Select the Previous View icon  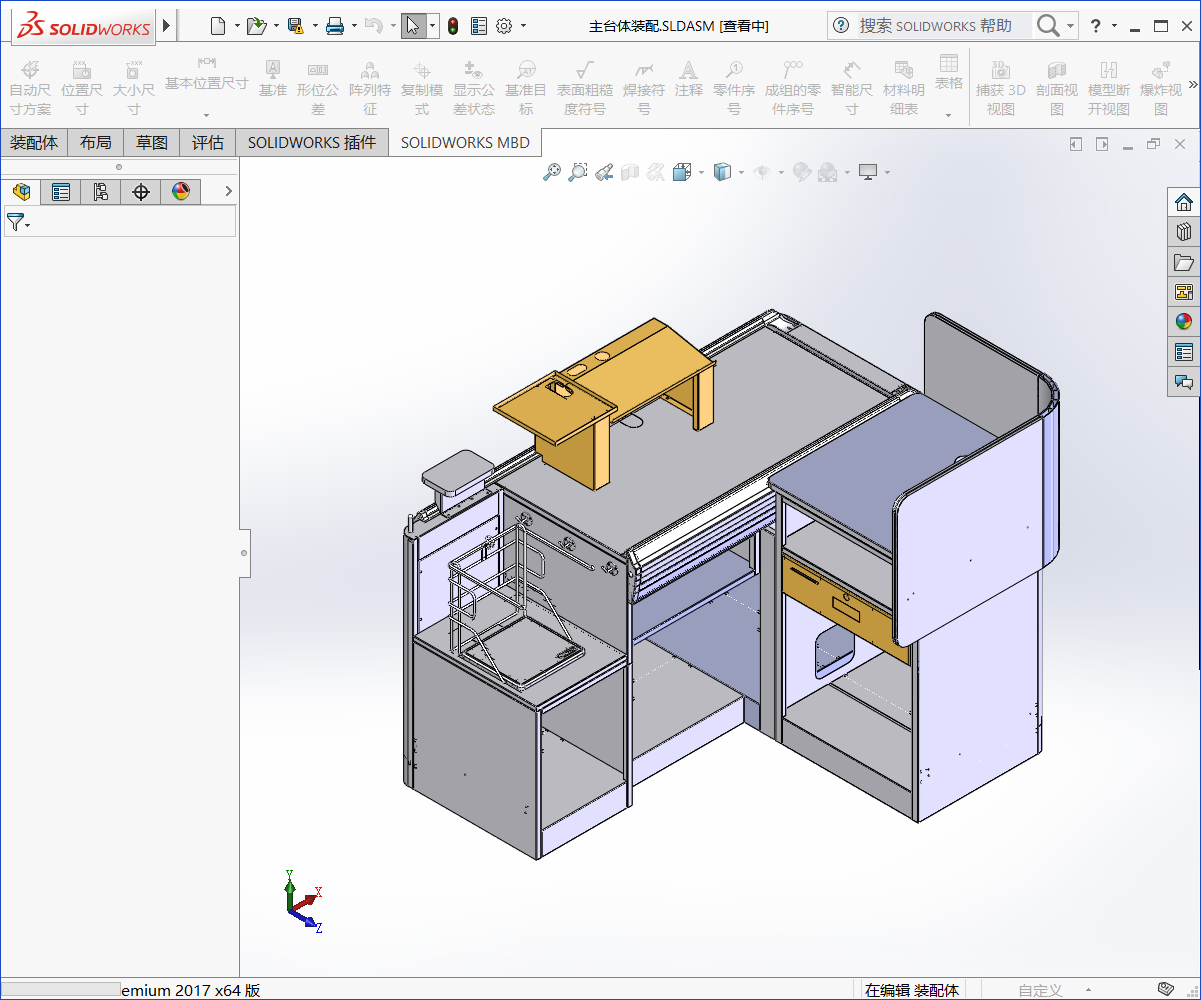coord(604,172)
